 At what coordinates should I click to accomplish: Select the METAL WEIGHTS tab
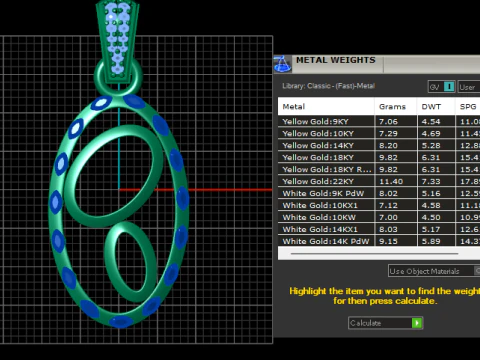(336, 60)
